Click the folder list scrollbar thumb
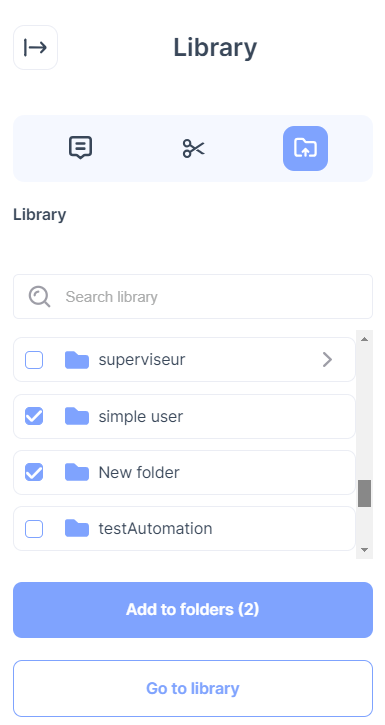Image resolution: width=385 pixels, height=725 pixels. click(364, 493)
